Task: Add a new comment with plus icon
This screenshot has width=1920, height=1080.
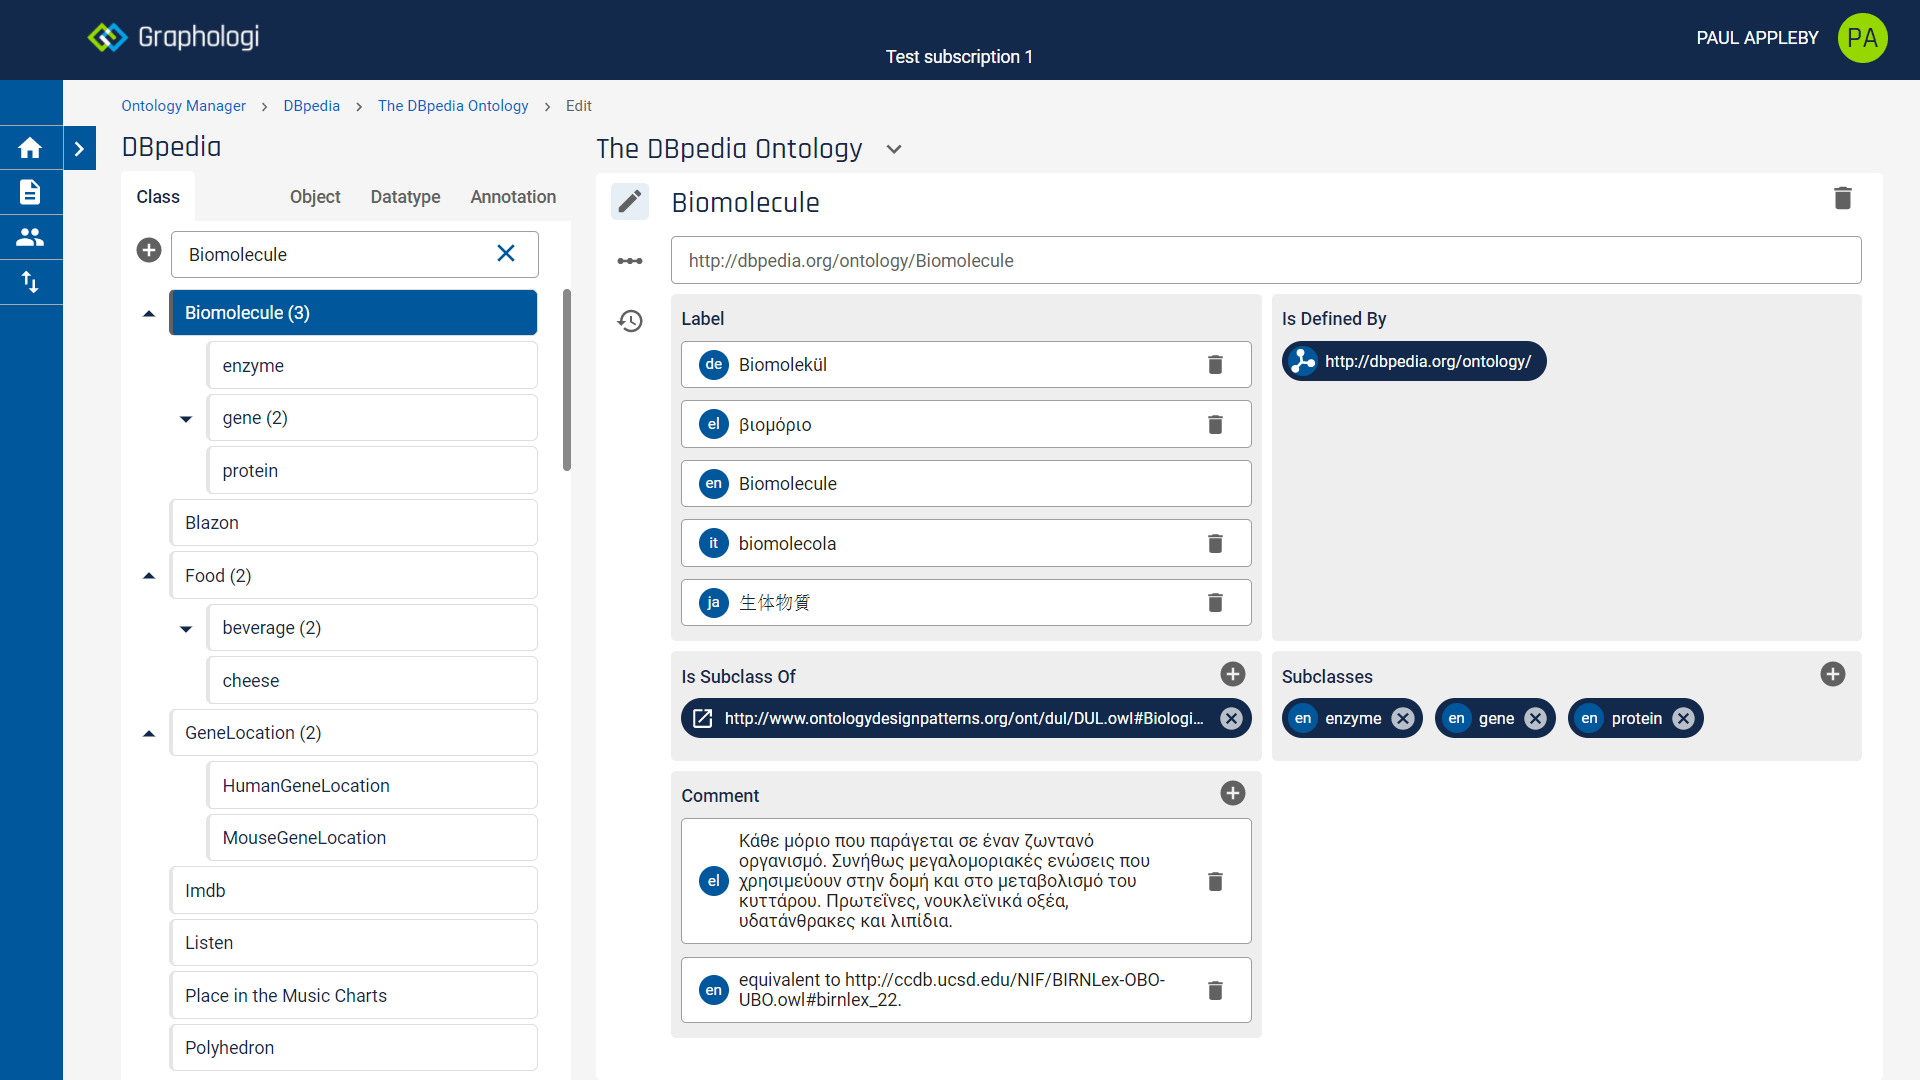Action: 1232,793
